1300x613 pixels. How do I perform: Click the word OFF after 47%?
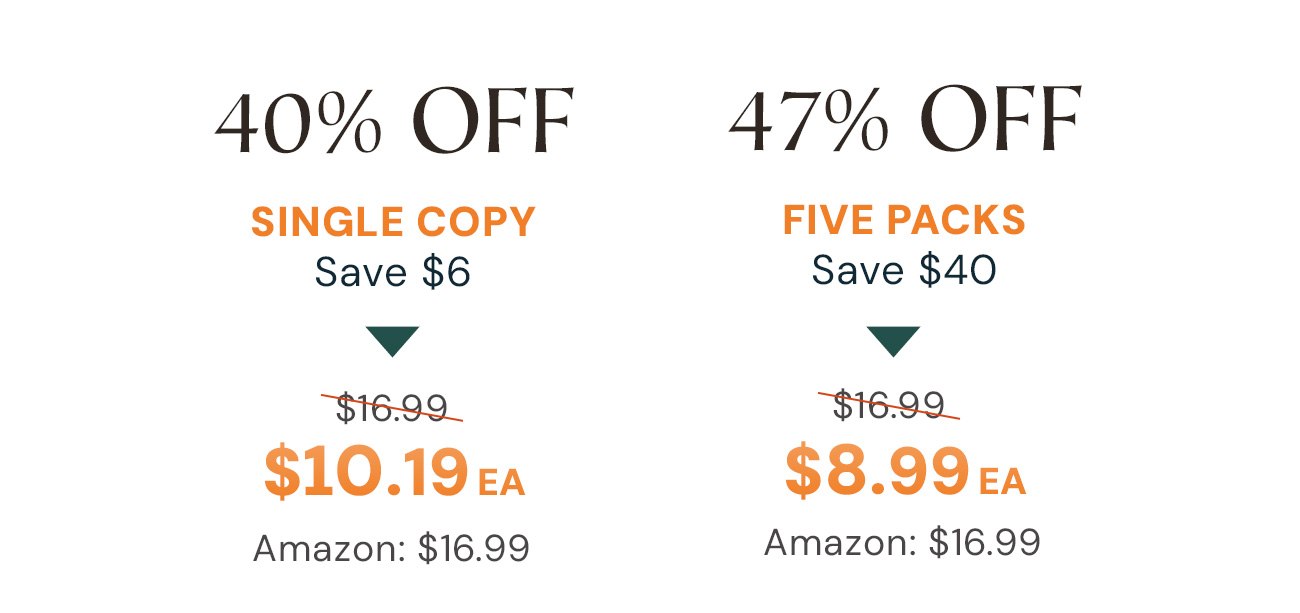coord(1003,122)
